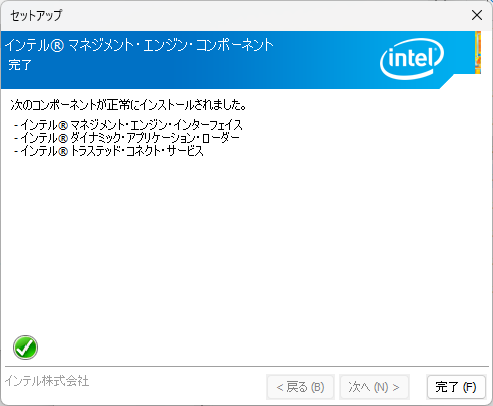The image size is (493, 406).
Task: Click the green checkmark success icon
Action: click(x=25, y=347)
